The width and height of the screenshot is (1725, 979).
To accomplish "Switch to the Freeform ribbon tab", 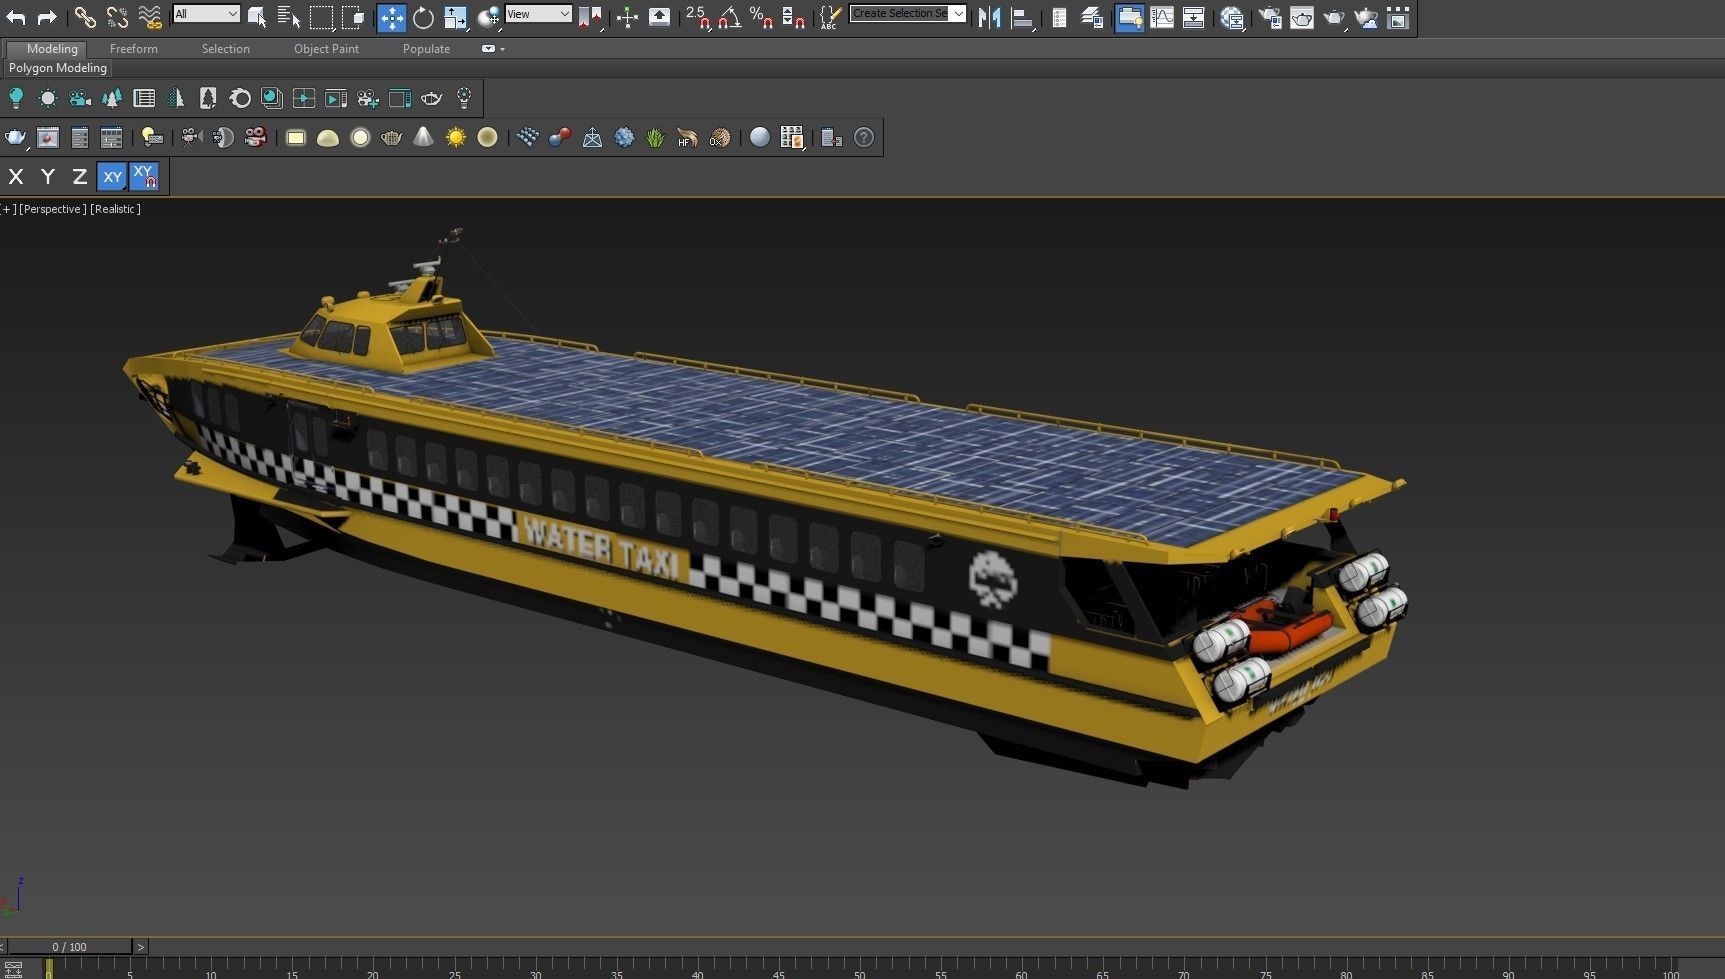I will tap(134, 48).
